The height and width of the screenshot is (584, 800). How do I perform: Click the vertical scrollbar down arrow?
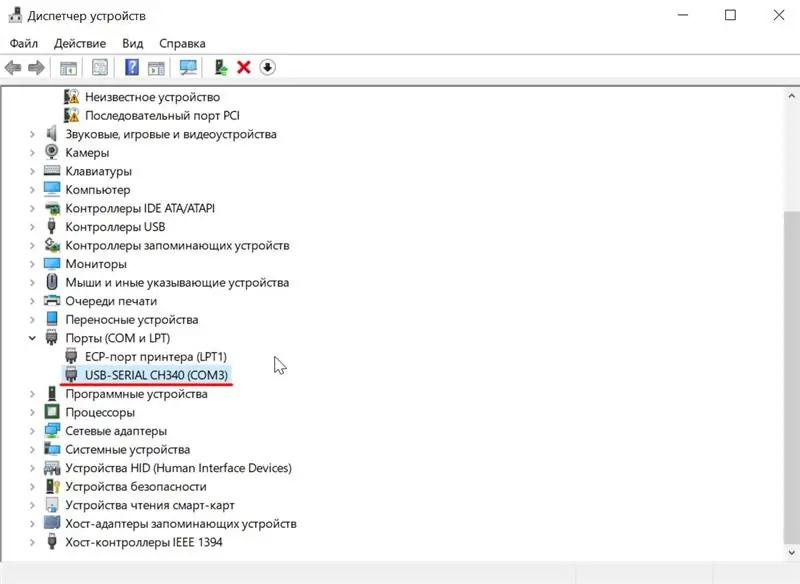click(x=791, y=552)
